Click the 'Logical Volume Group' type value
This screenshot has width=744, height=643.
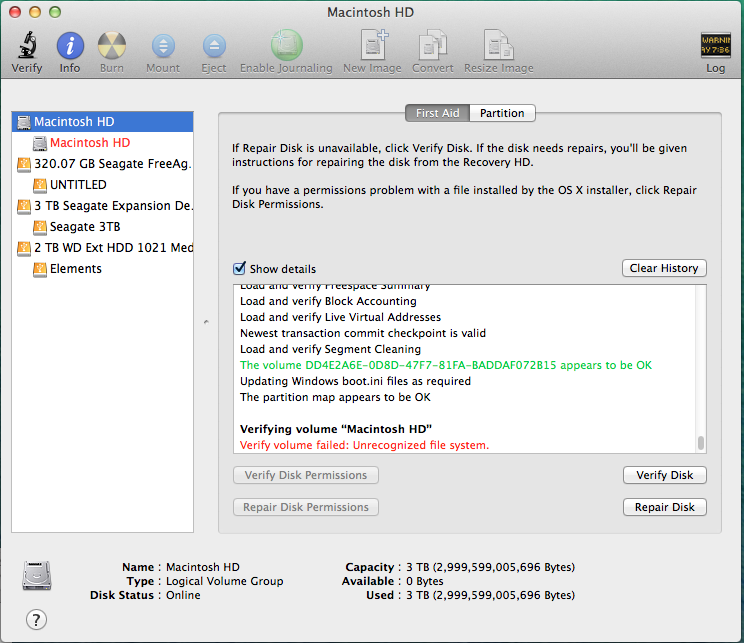(x=224, y=581)
